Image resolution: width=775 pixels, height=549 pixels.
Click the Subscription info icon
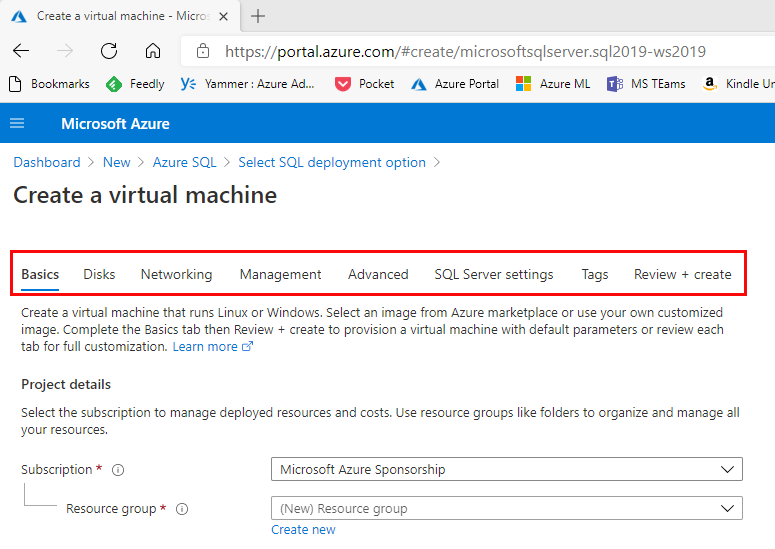(118, 470)
